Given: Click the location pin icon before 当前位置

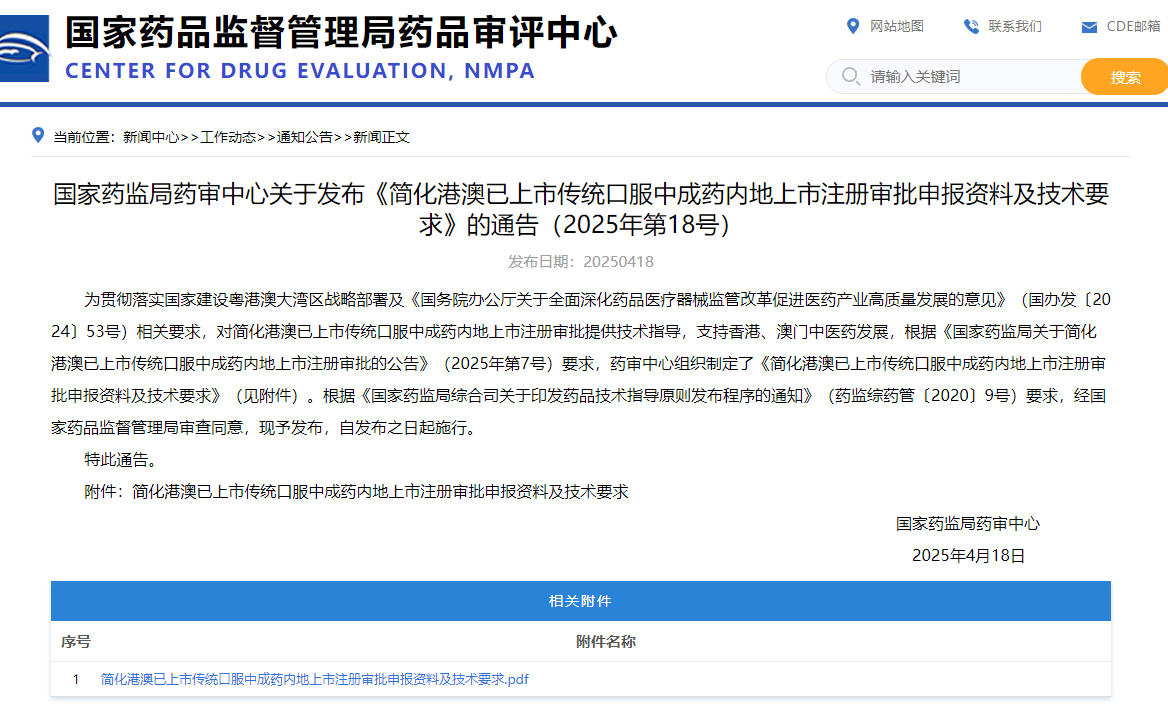Looking at the screenshot, I should click(x=38, y=136).
